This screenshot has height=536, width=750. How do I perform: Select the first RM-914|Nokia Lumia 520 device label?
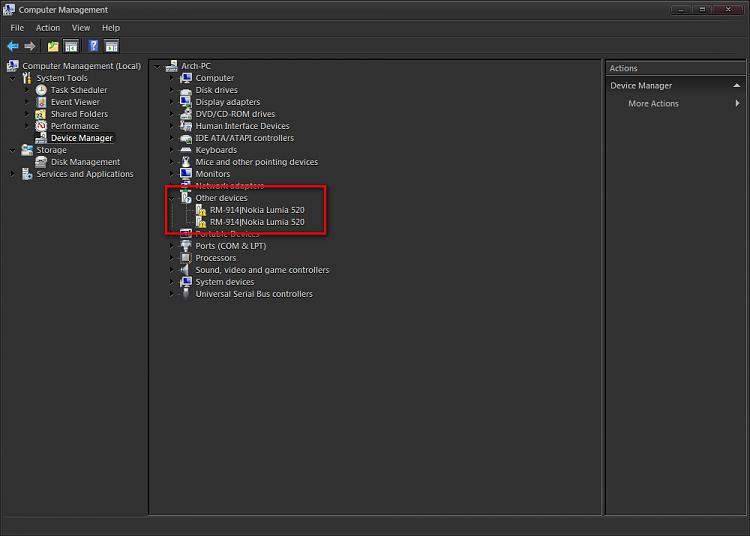pyautogui.click(x=257, y=210)
